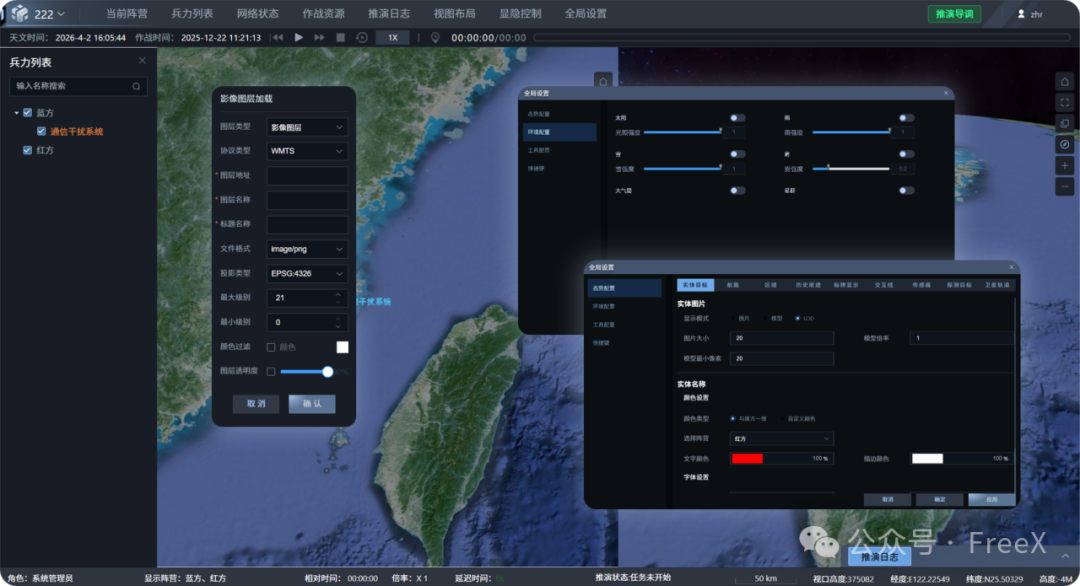Open the 当前阵营 menu
This screenshot has height=586, width=1080.
[x=127, y=13]
